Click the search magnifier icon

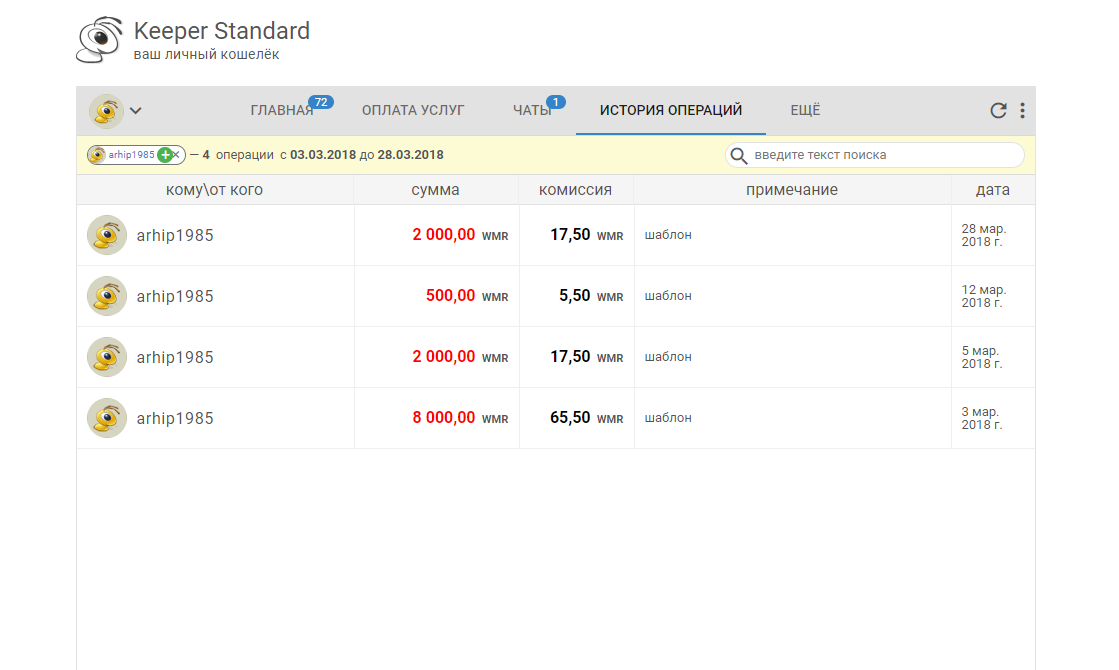[x=739, y=156]
